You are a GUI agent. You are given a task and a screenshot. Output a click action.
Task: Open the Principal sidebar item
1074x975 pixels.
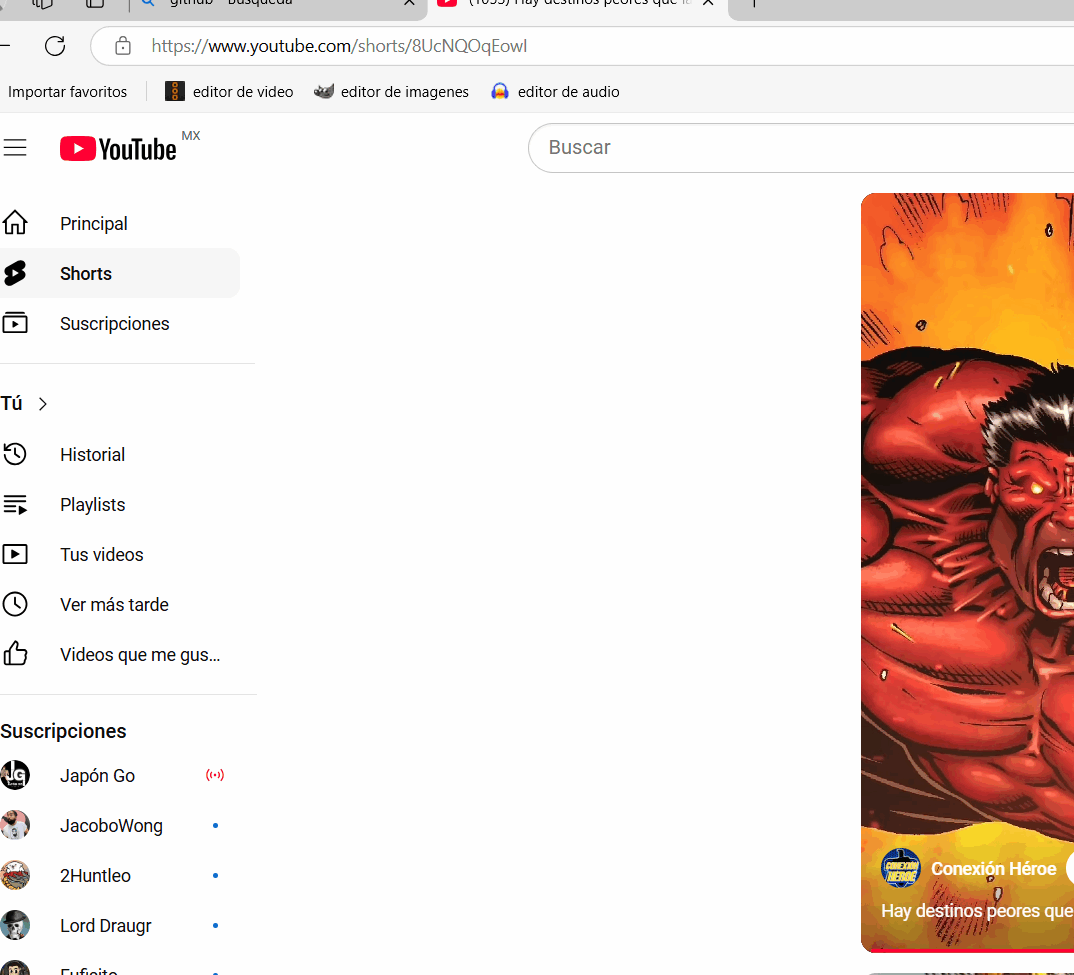pyautogui.click(x=120, y=223)
